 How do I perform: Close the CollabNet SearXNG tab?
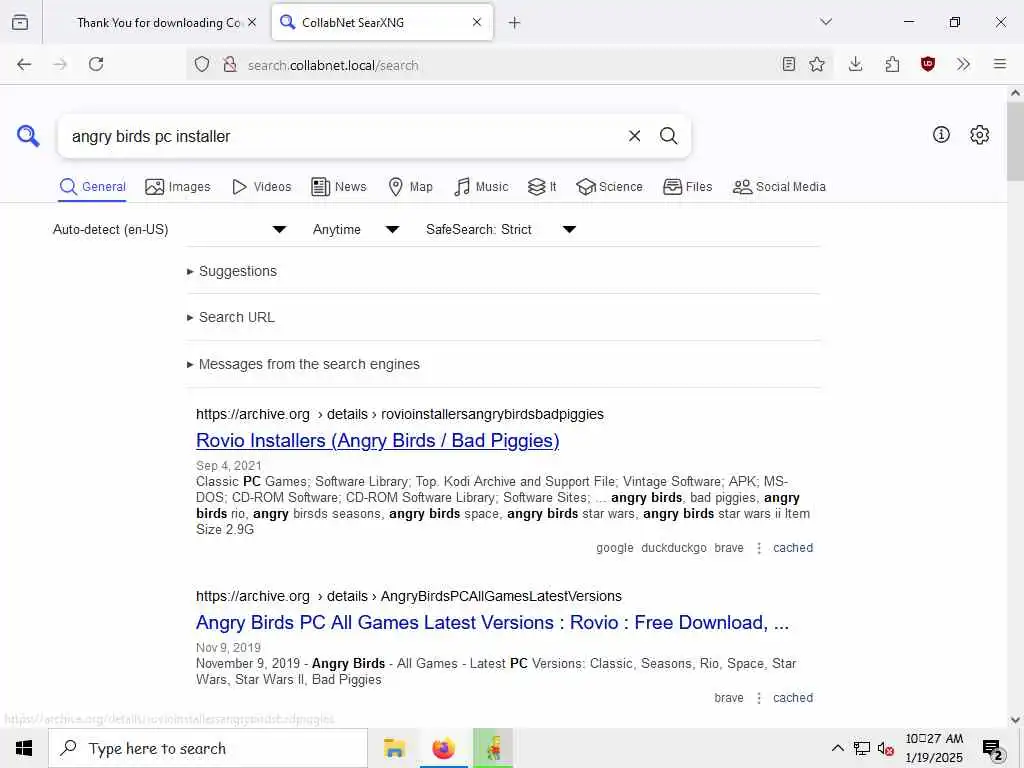point(477,22)
